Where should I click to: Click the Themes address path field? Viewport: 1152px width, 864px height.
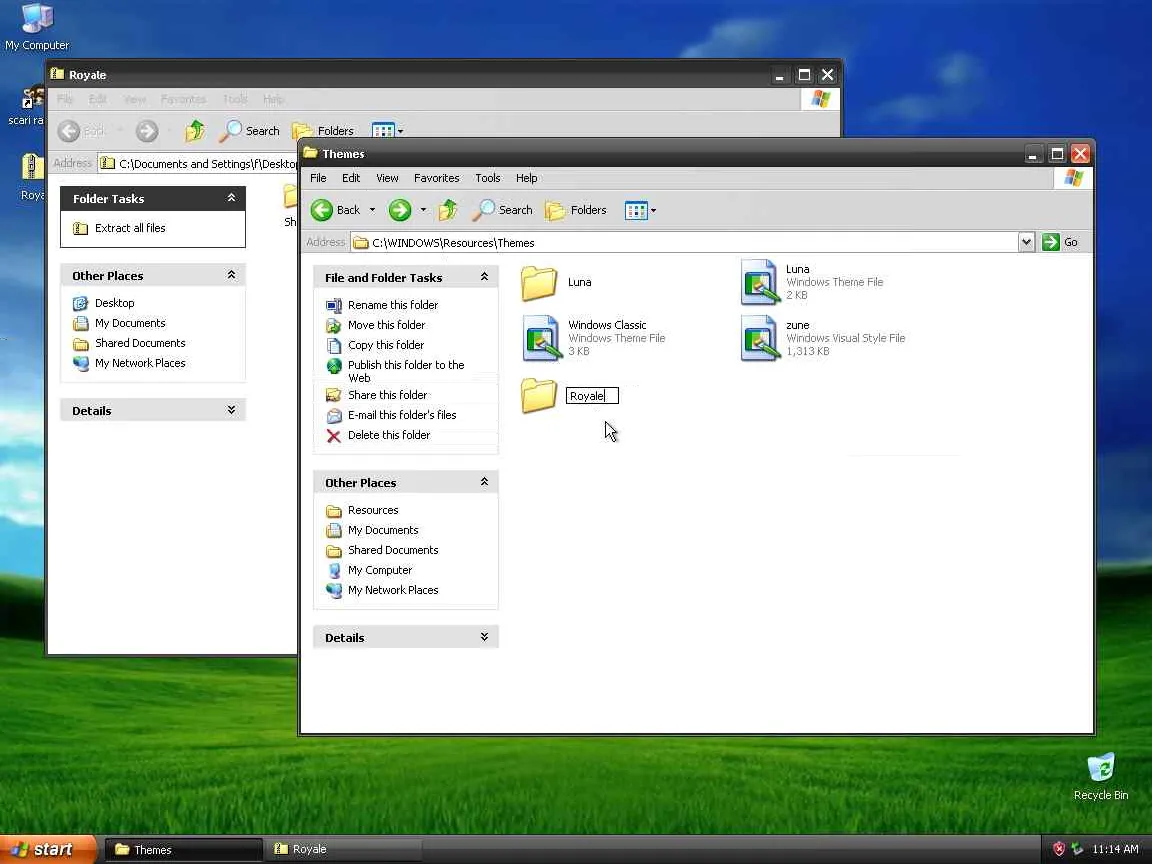pyautogui.click(x=685, y=242)
